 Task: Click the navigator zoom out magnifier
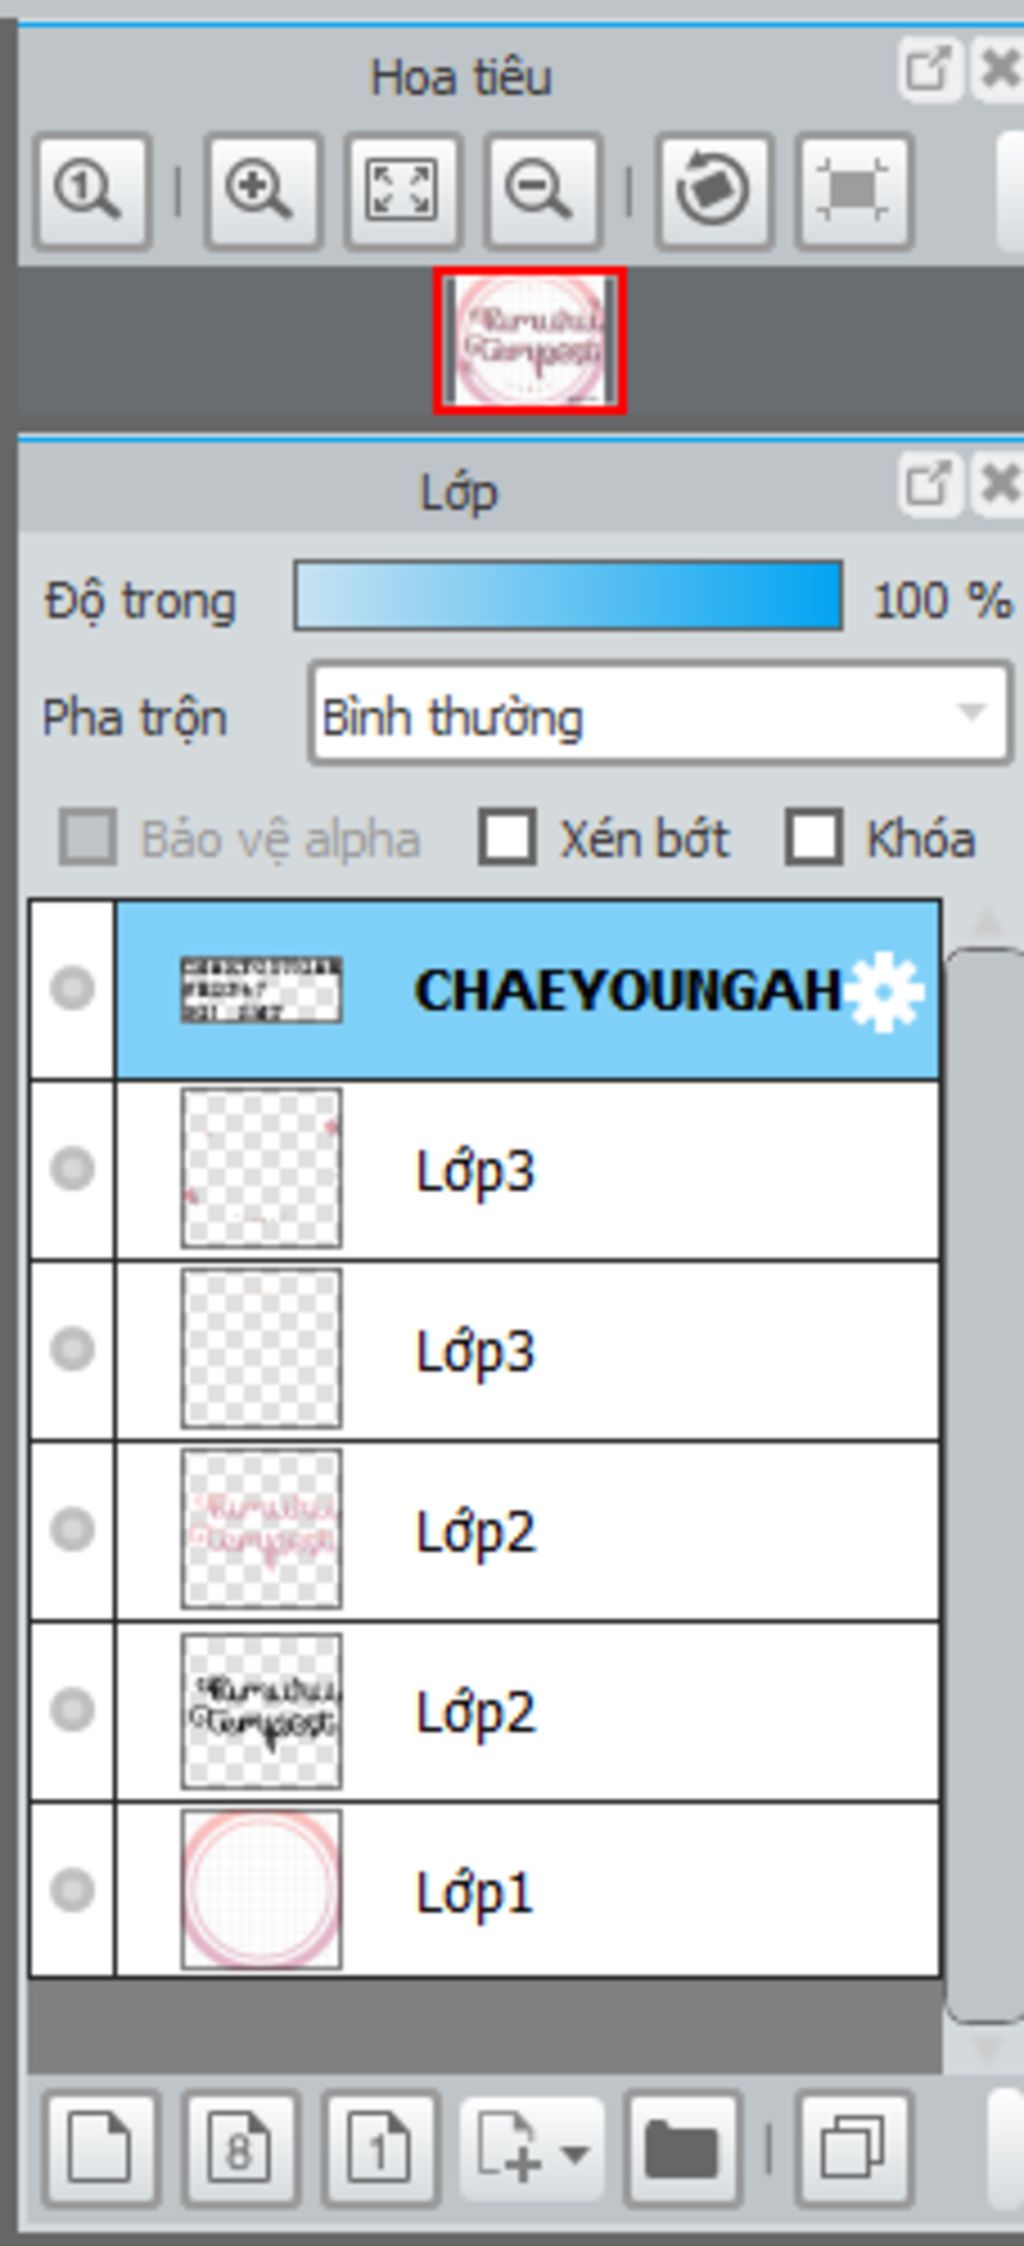click(x=543, y=190)
